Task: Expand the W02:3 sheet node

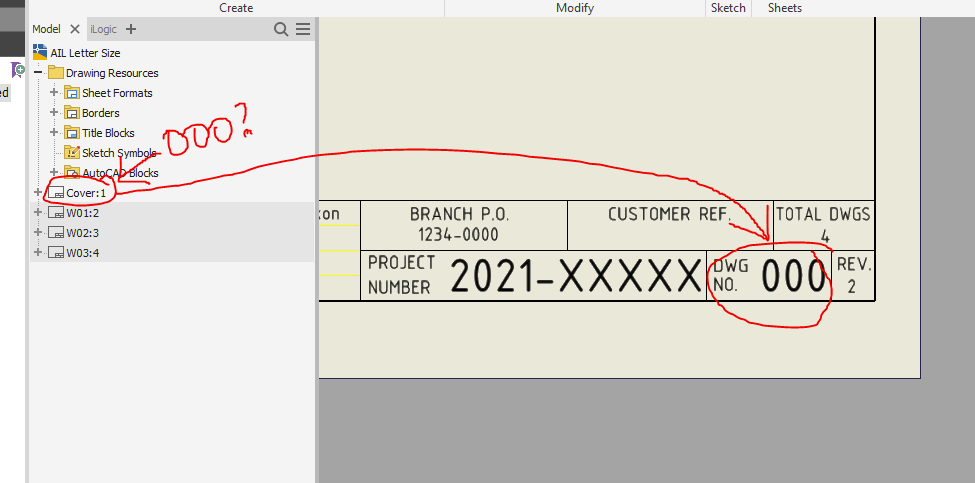Action: 39,232
